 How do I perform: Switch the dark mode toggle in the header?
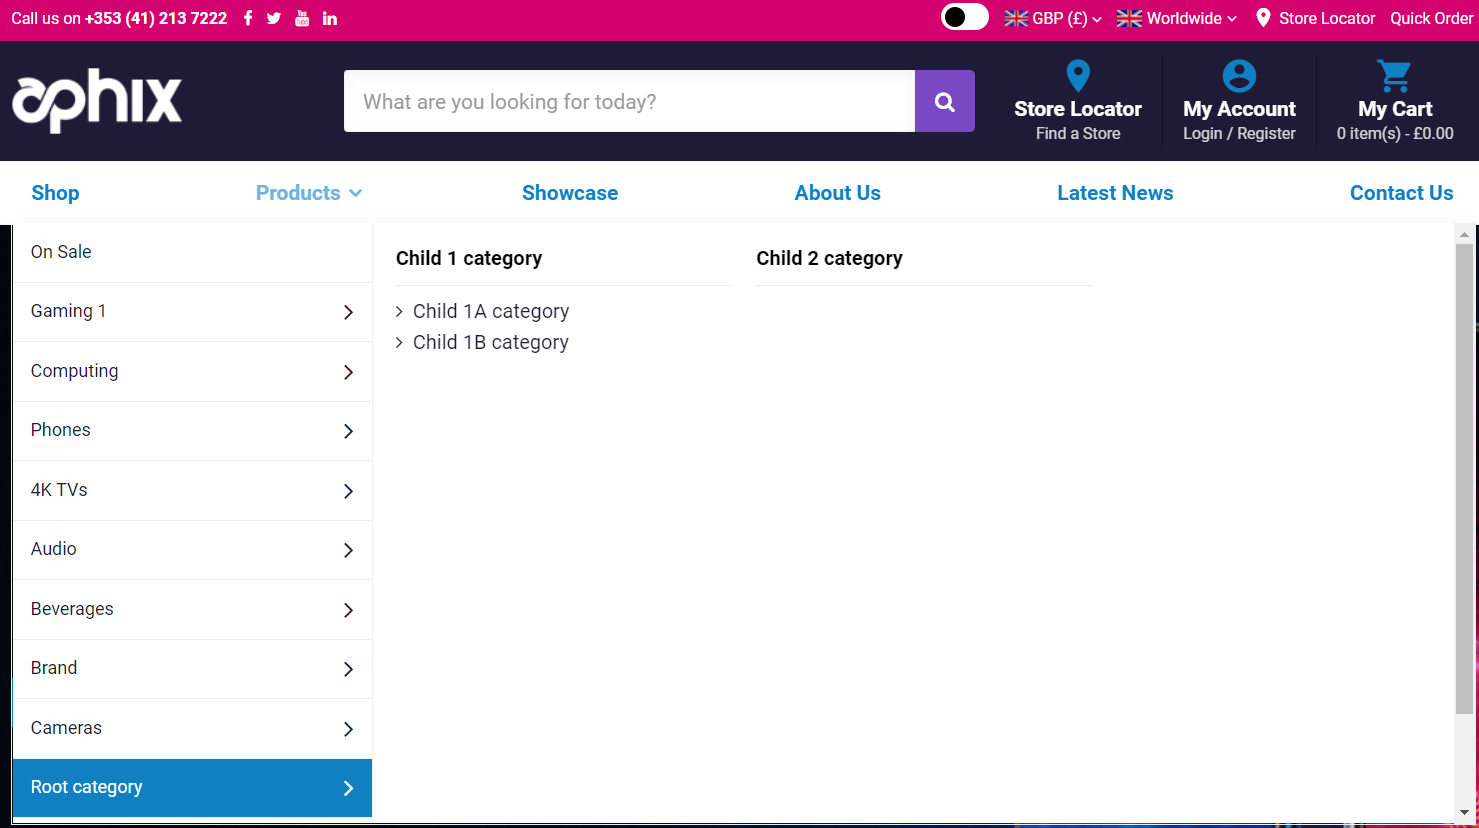(964, 17)
